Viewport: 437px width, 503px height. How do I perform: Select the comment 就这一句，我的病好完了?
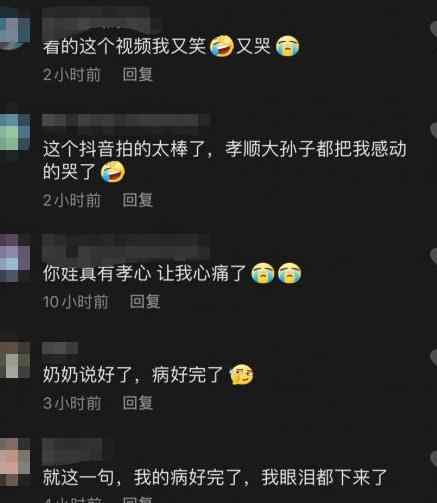215,477
